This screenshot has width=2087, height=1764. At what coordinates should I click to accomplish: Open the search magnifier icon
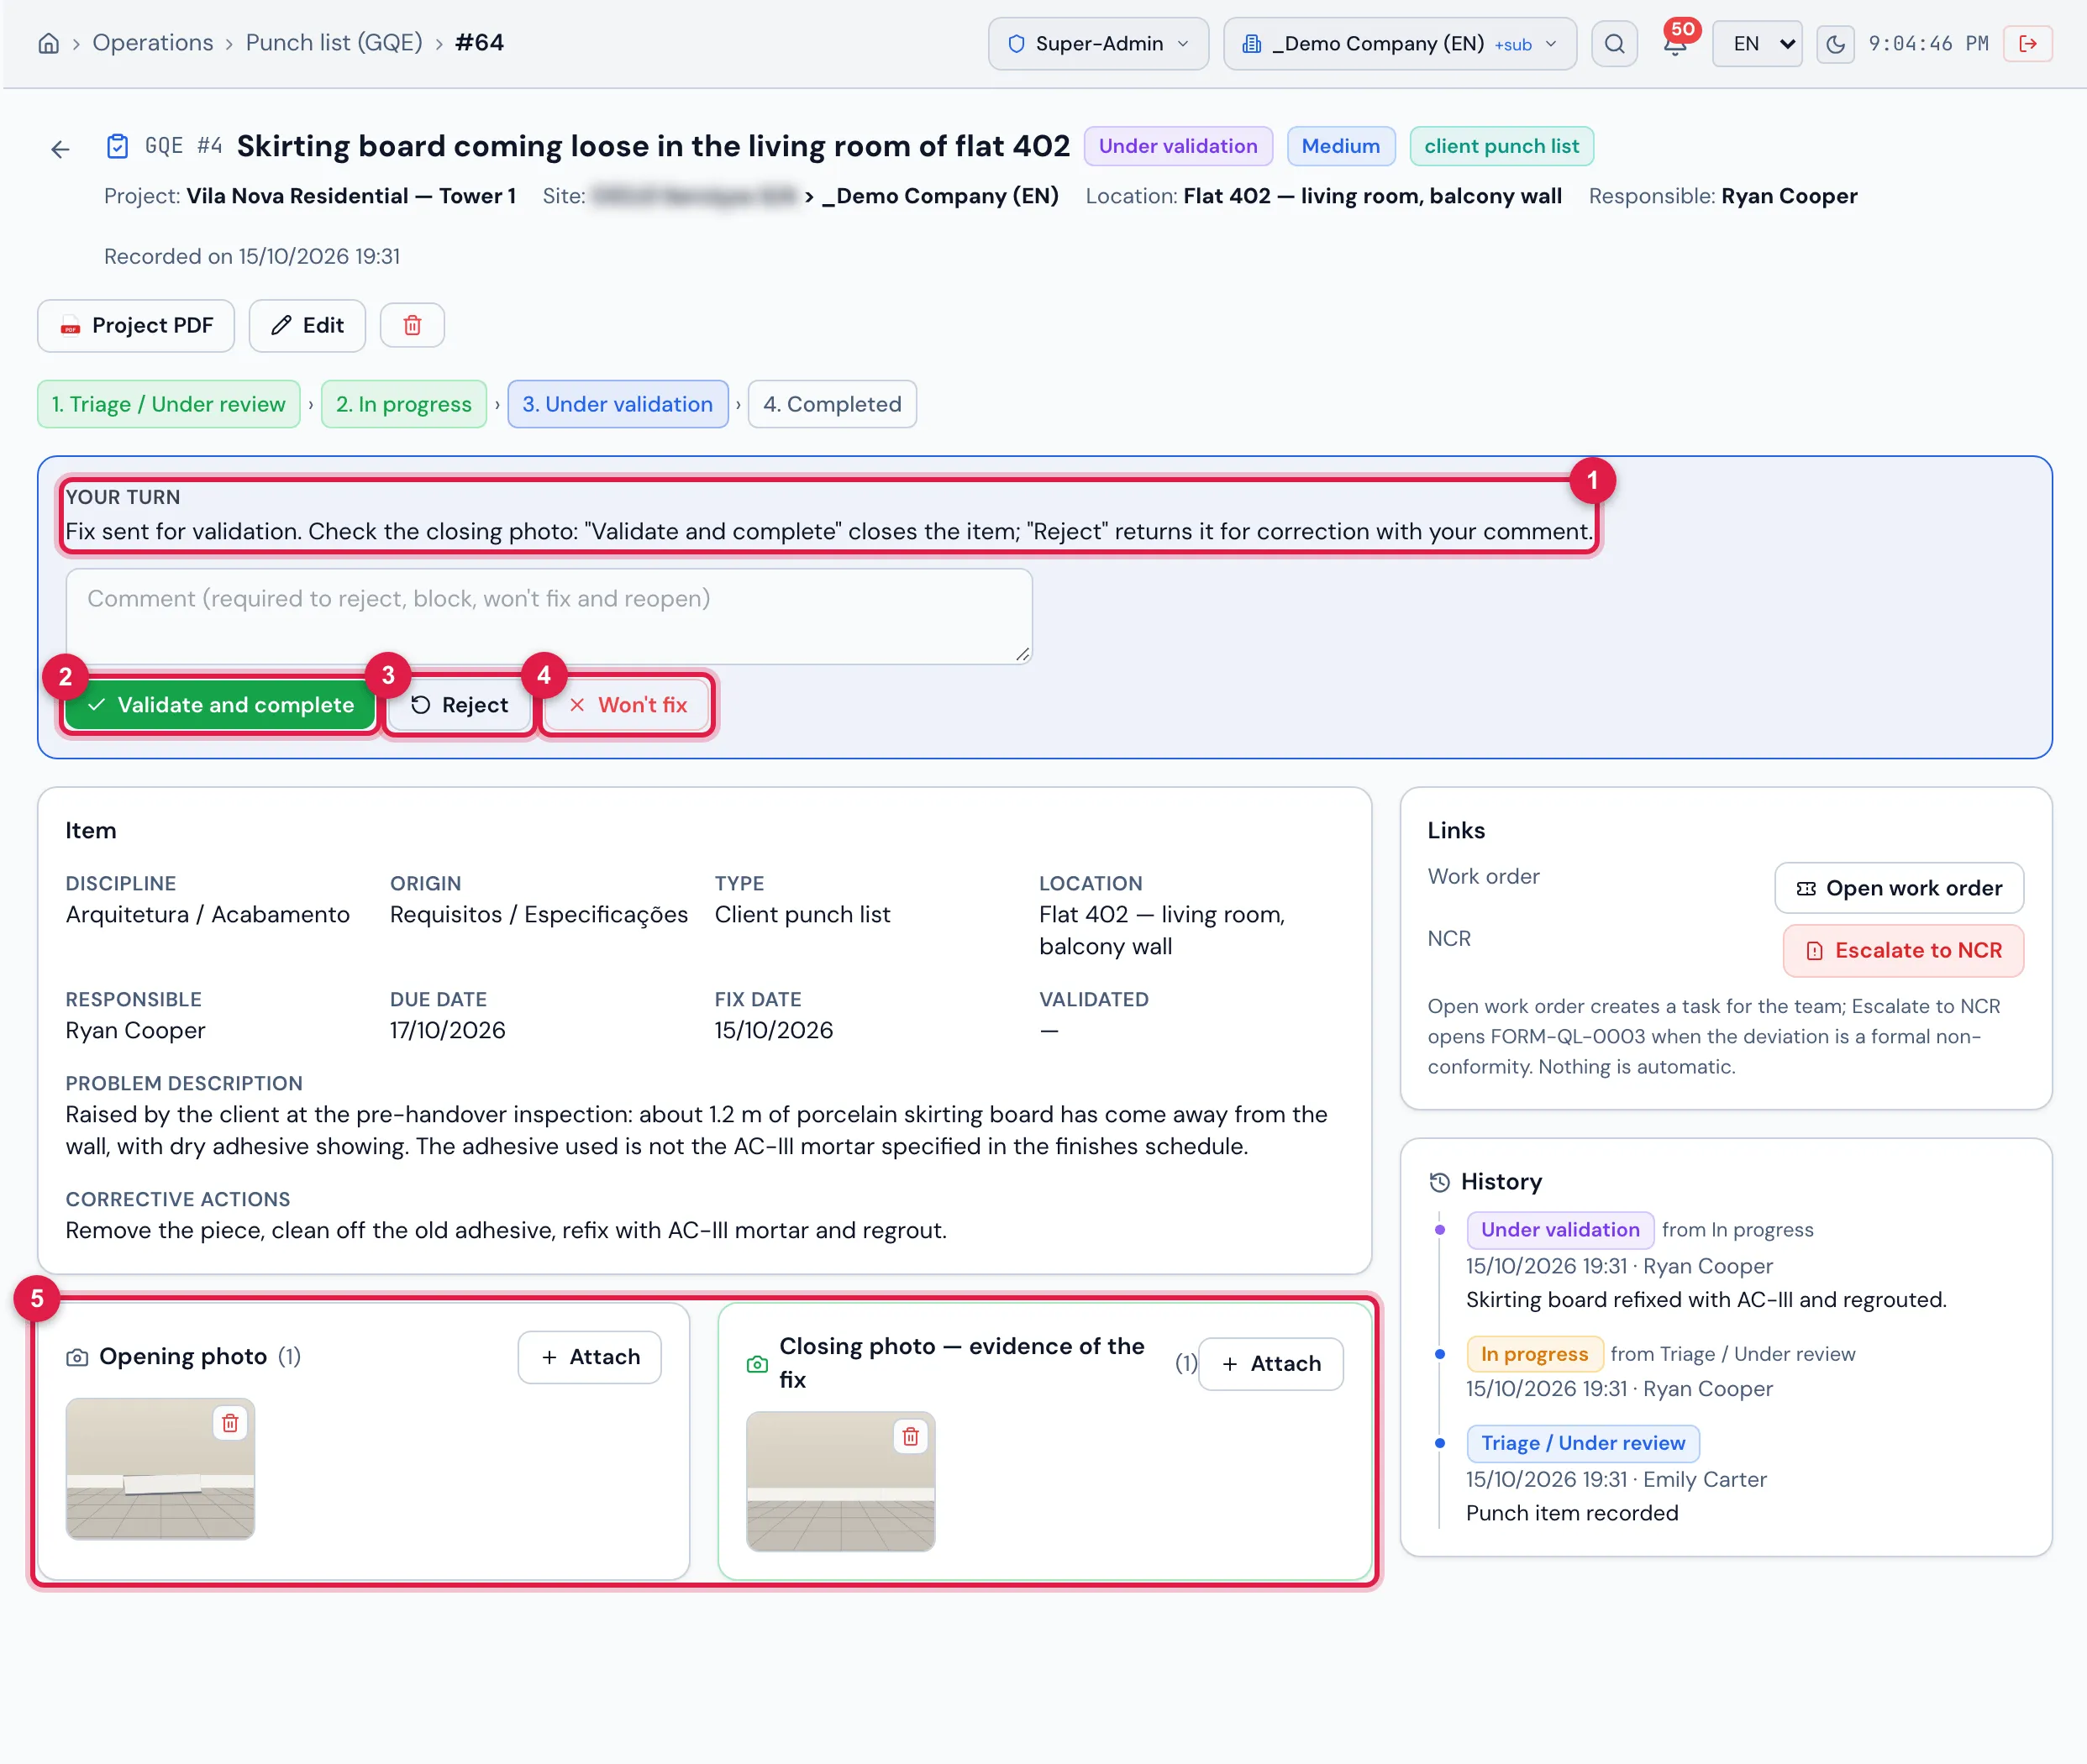coord(1614,44)
